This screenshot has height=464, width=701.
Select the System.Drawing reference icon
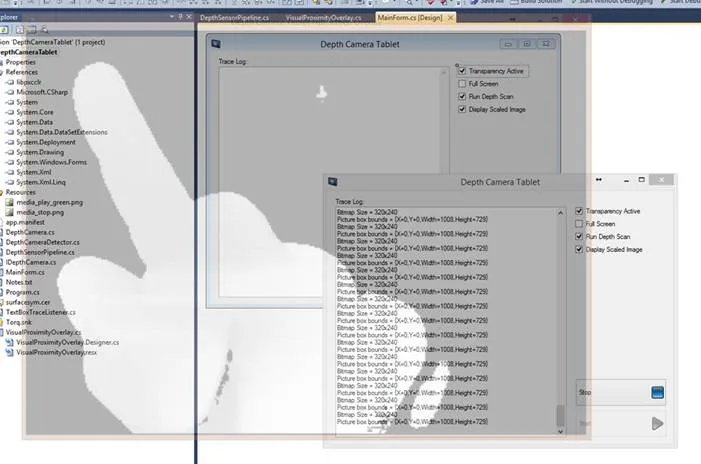10,152
